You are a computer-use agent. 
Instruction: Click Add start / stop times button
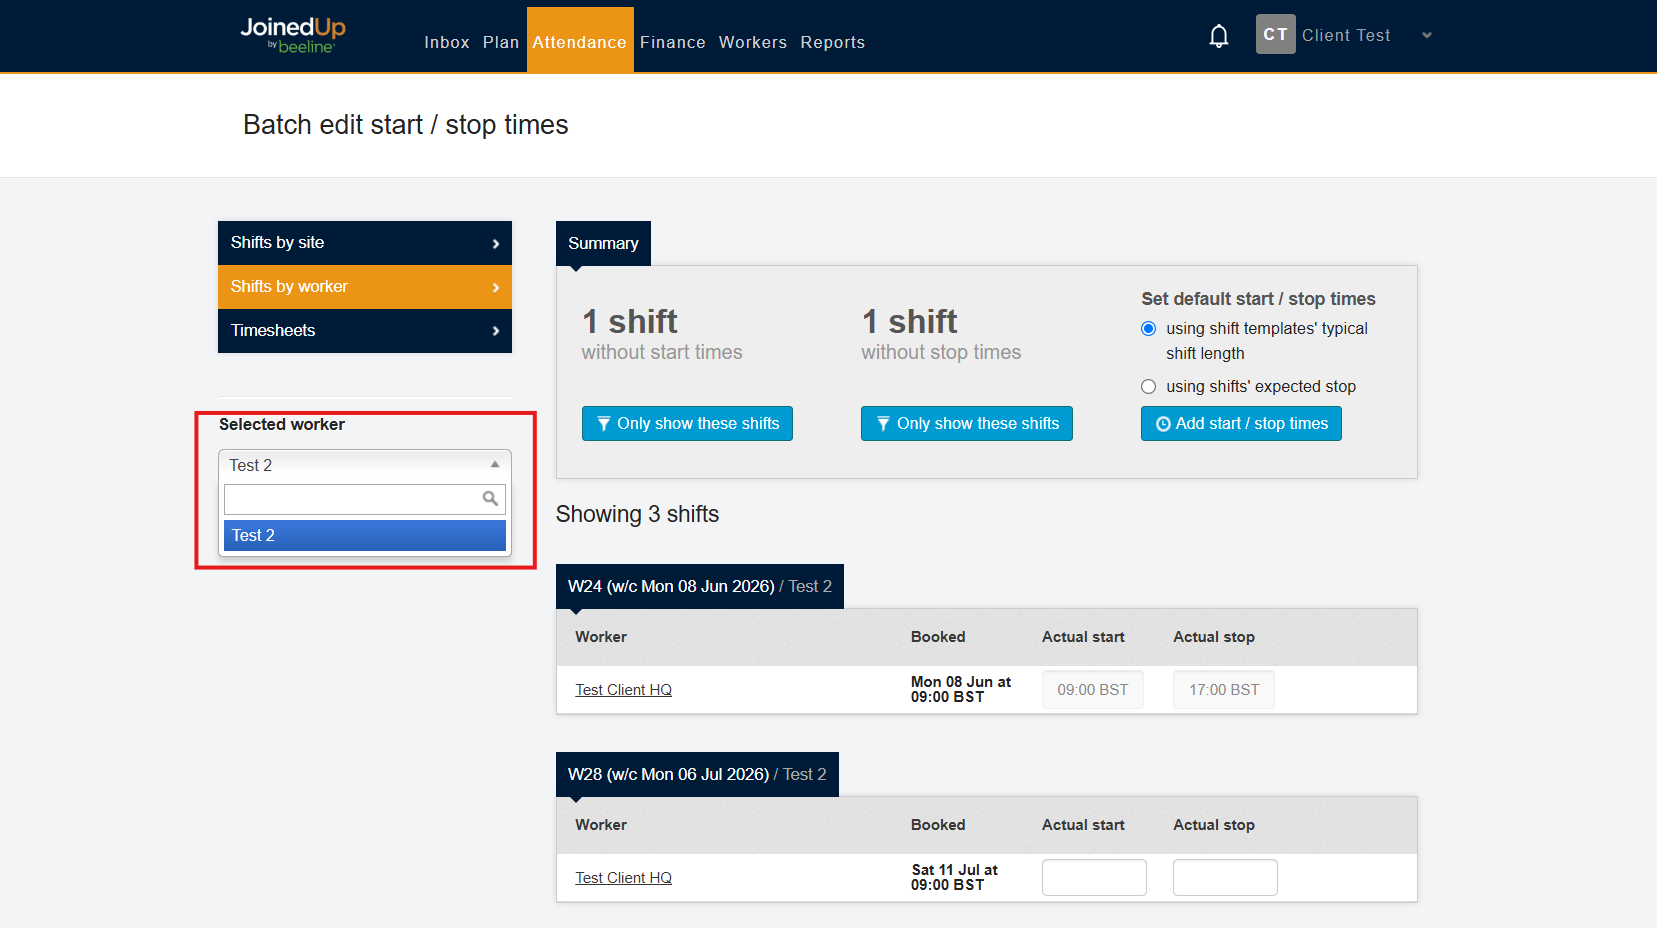[x=1241, y=424]
